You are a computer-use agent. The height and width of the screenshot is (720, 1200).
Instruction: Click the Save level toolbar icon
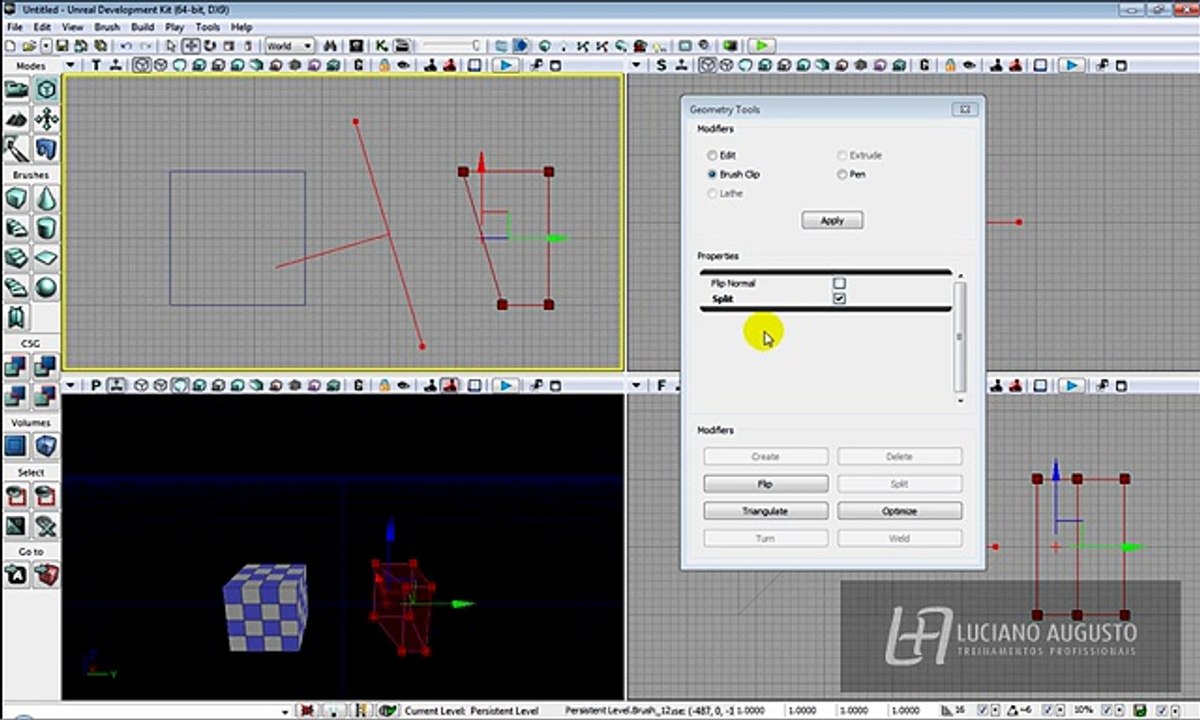pos(62,46)
